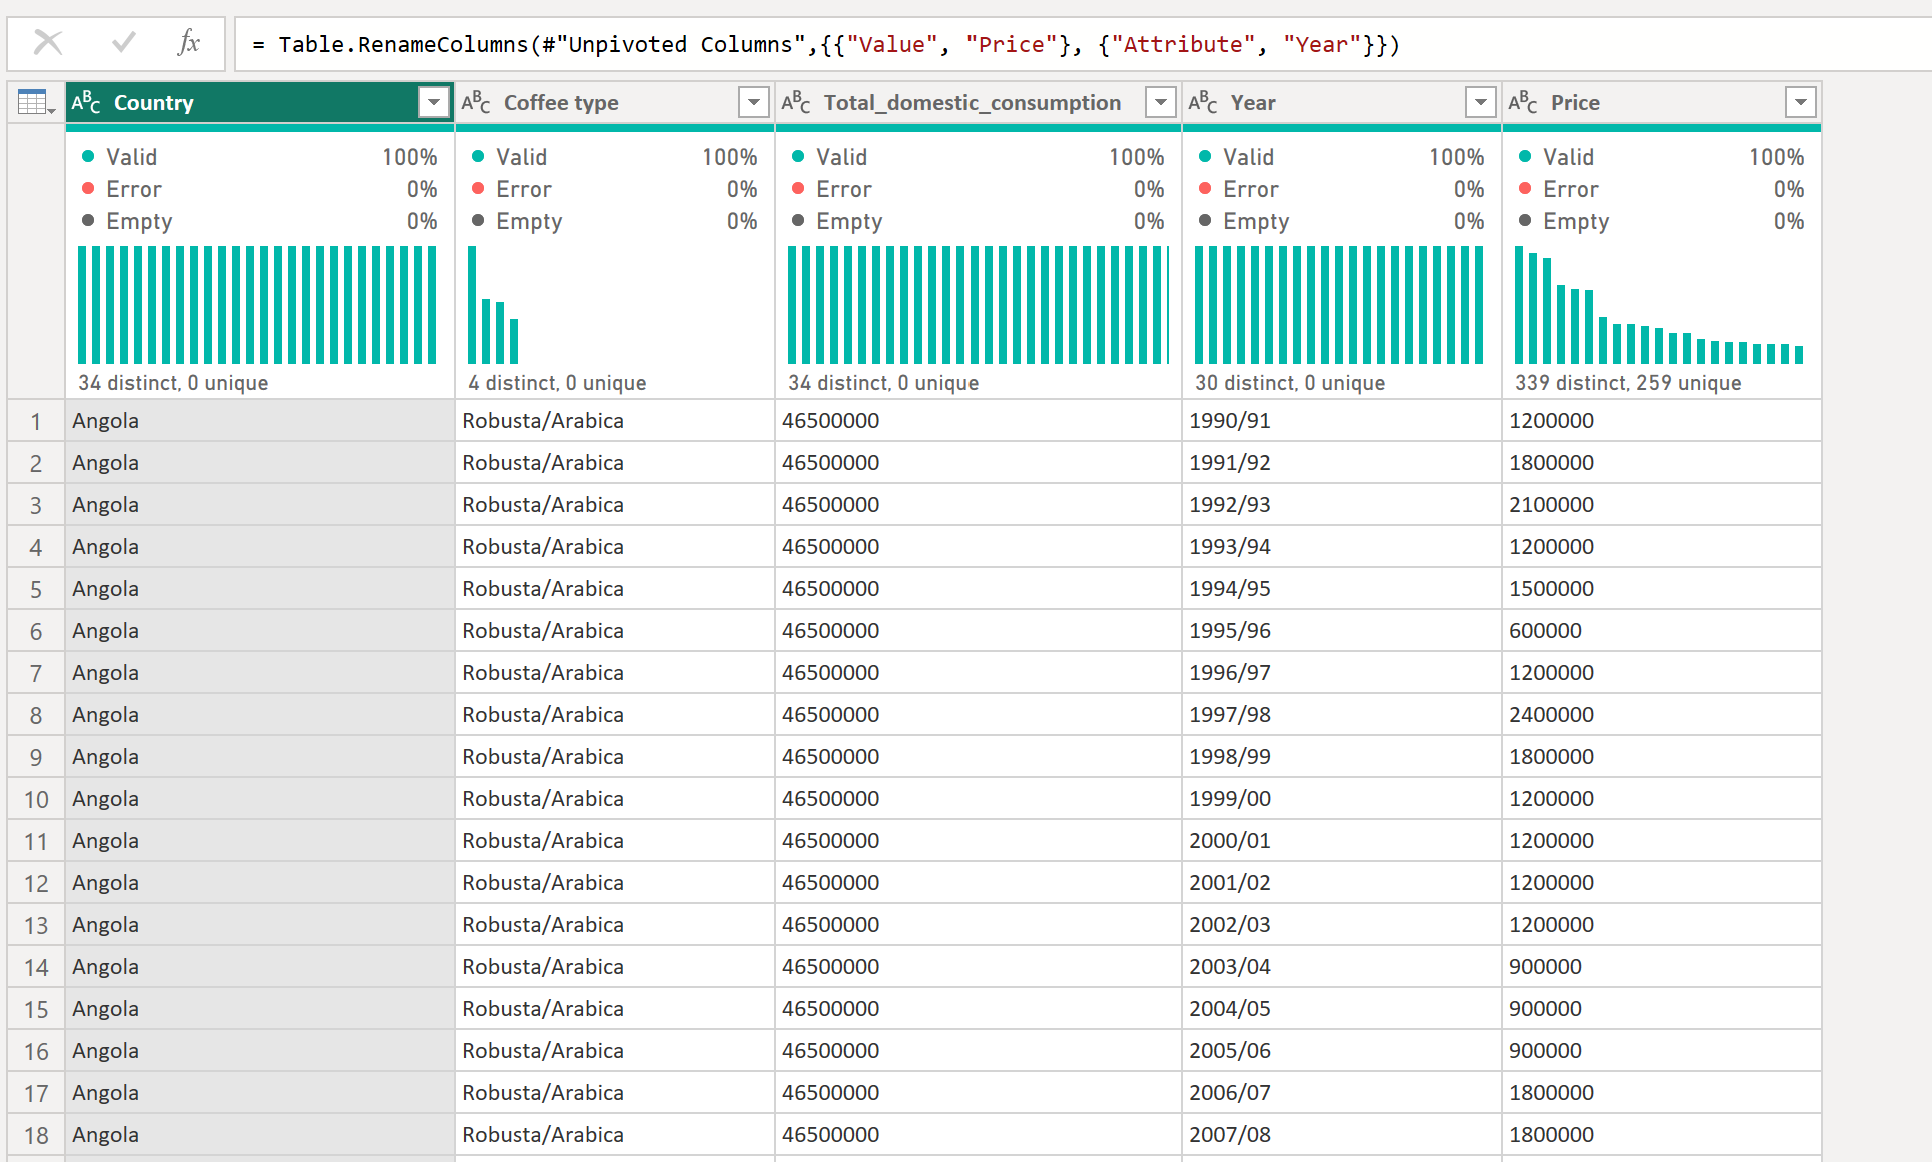Screen dimensions: 1932x1162
Task: Select row number 6
Action: pos(36,631)
